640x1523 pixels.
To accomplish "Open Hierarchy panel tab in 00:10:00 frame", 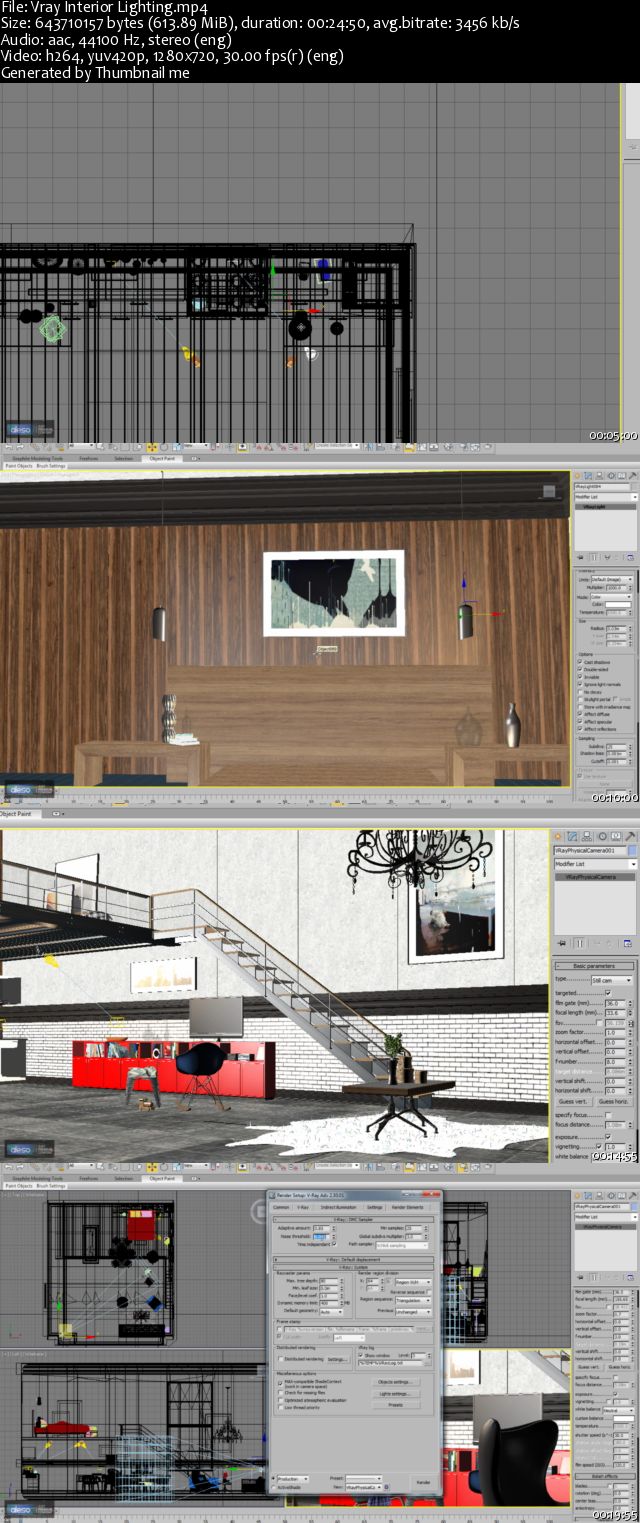I will coord(599,476).
